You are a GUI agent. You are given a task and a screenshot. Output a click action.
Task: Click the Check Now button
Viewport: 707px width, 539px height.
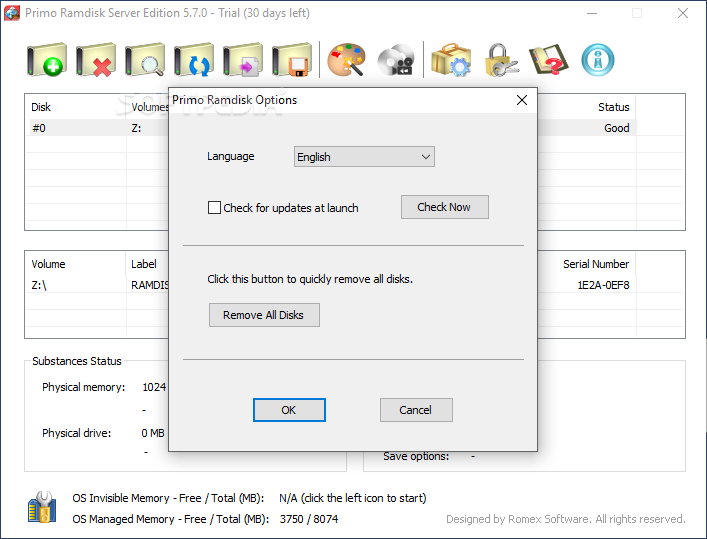click(x=445, y=207)
